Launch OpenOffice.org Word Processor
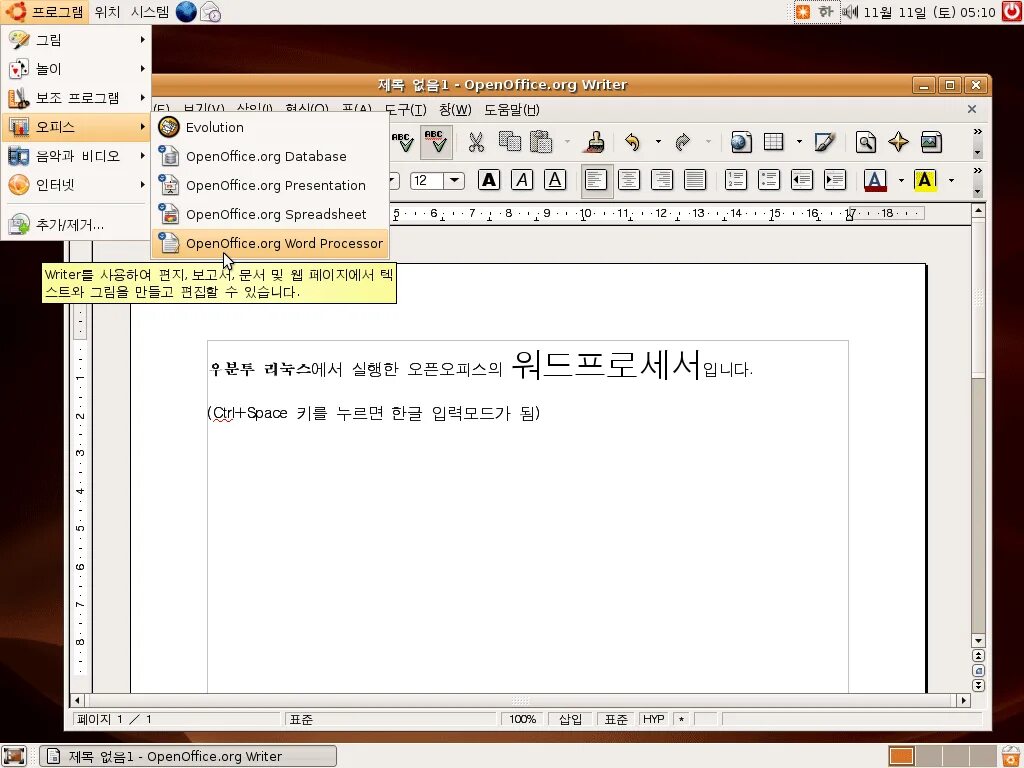1024x768 pixels. pyautogui.click(x=270, y=243)
